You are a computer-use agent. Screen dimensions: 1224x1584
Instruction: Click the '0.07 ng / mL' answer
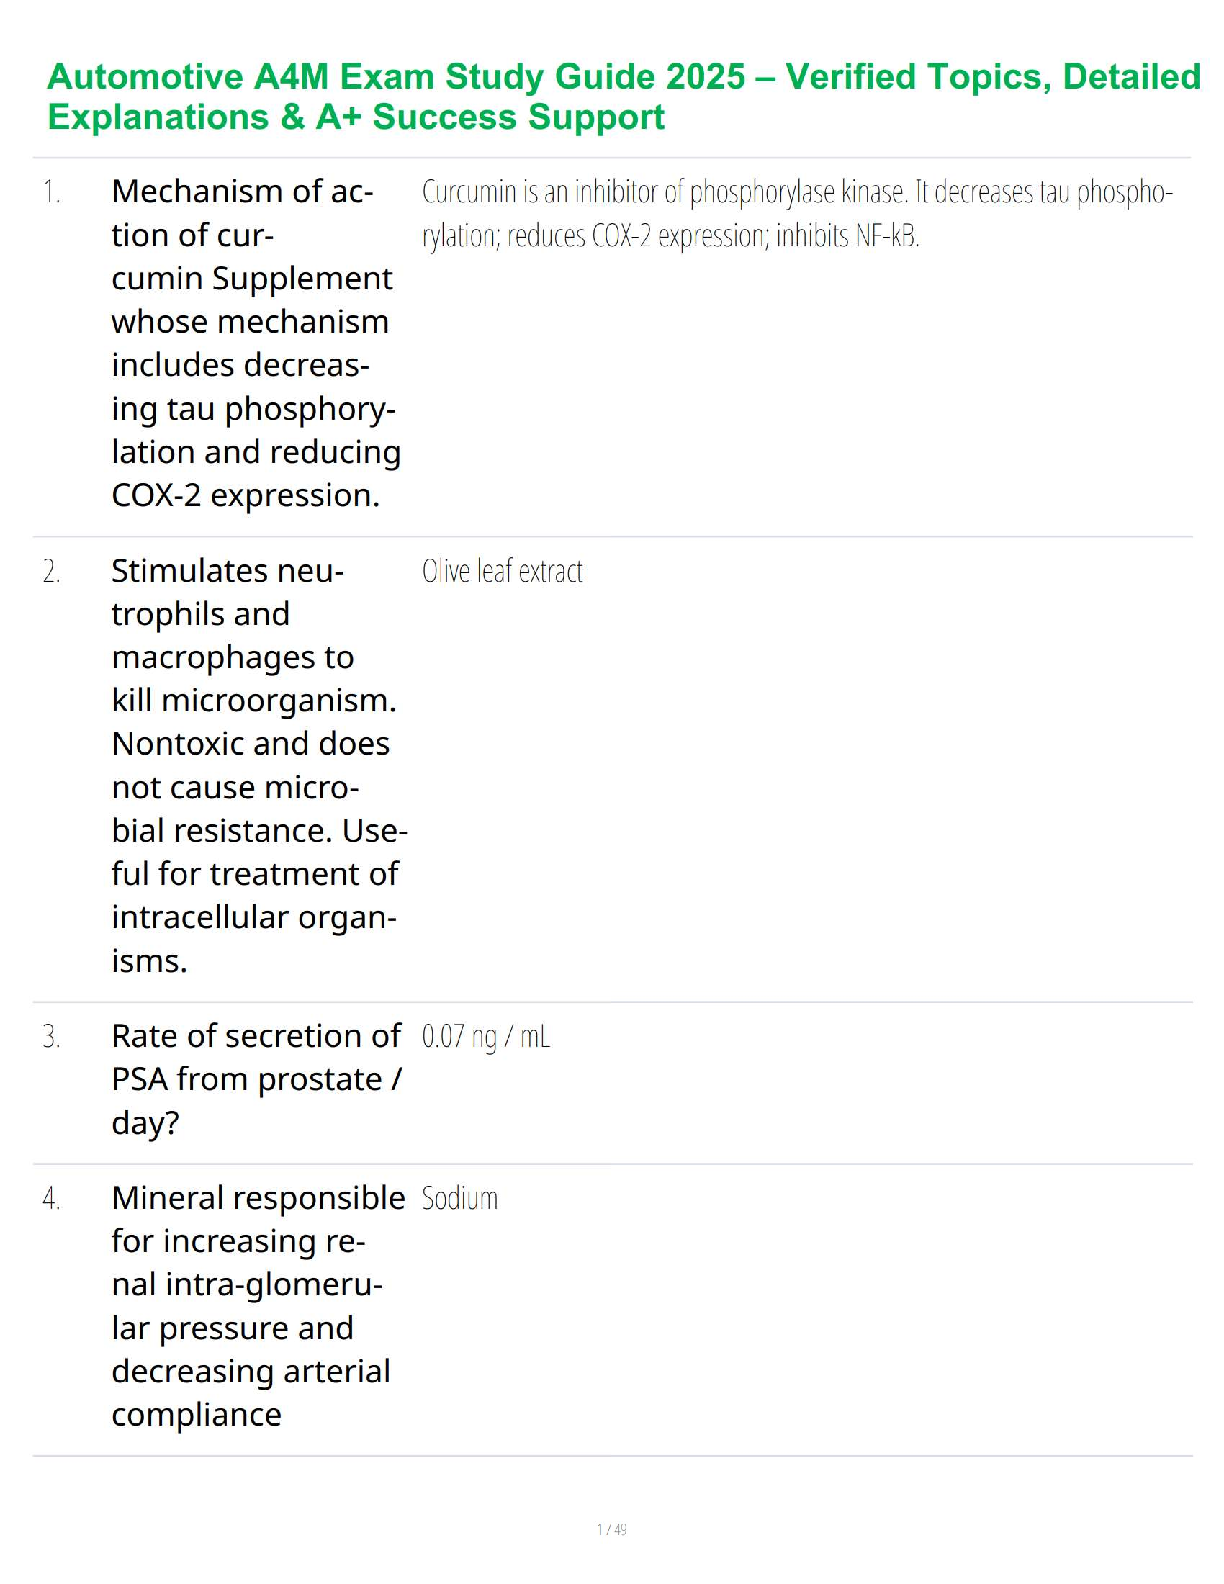click(486, 1037)
